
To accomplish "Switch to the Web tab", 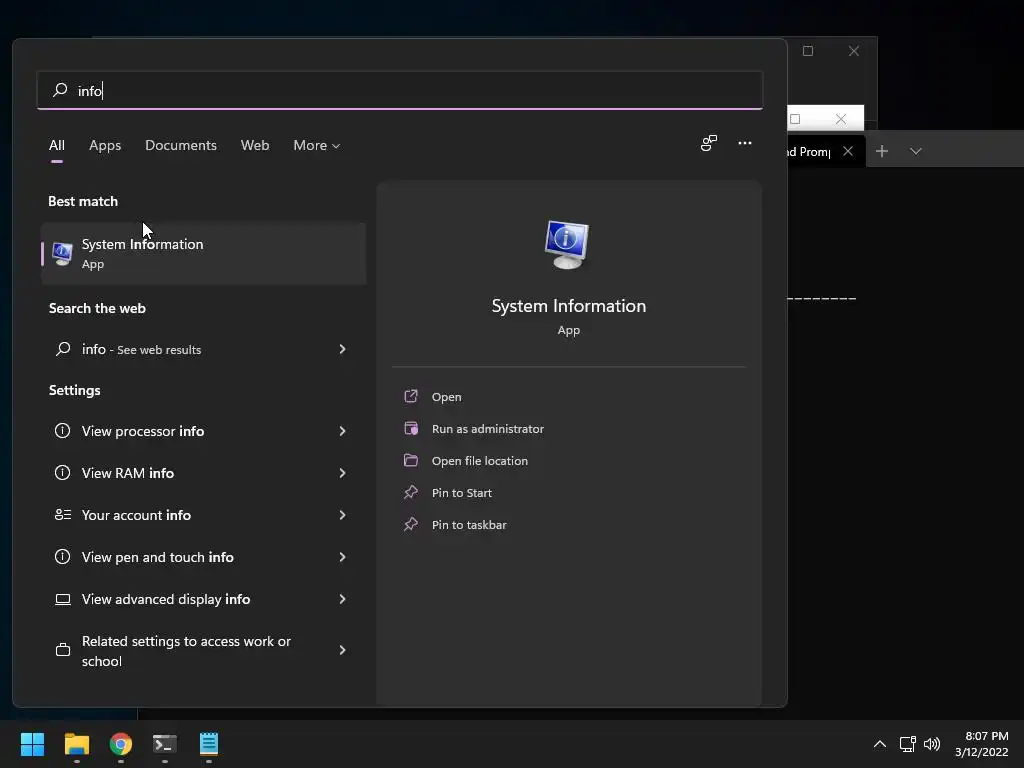I will 255,145.
